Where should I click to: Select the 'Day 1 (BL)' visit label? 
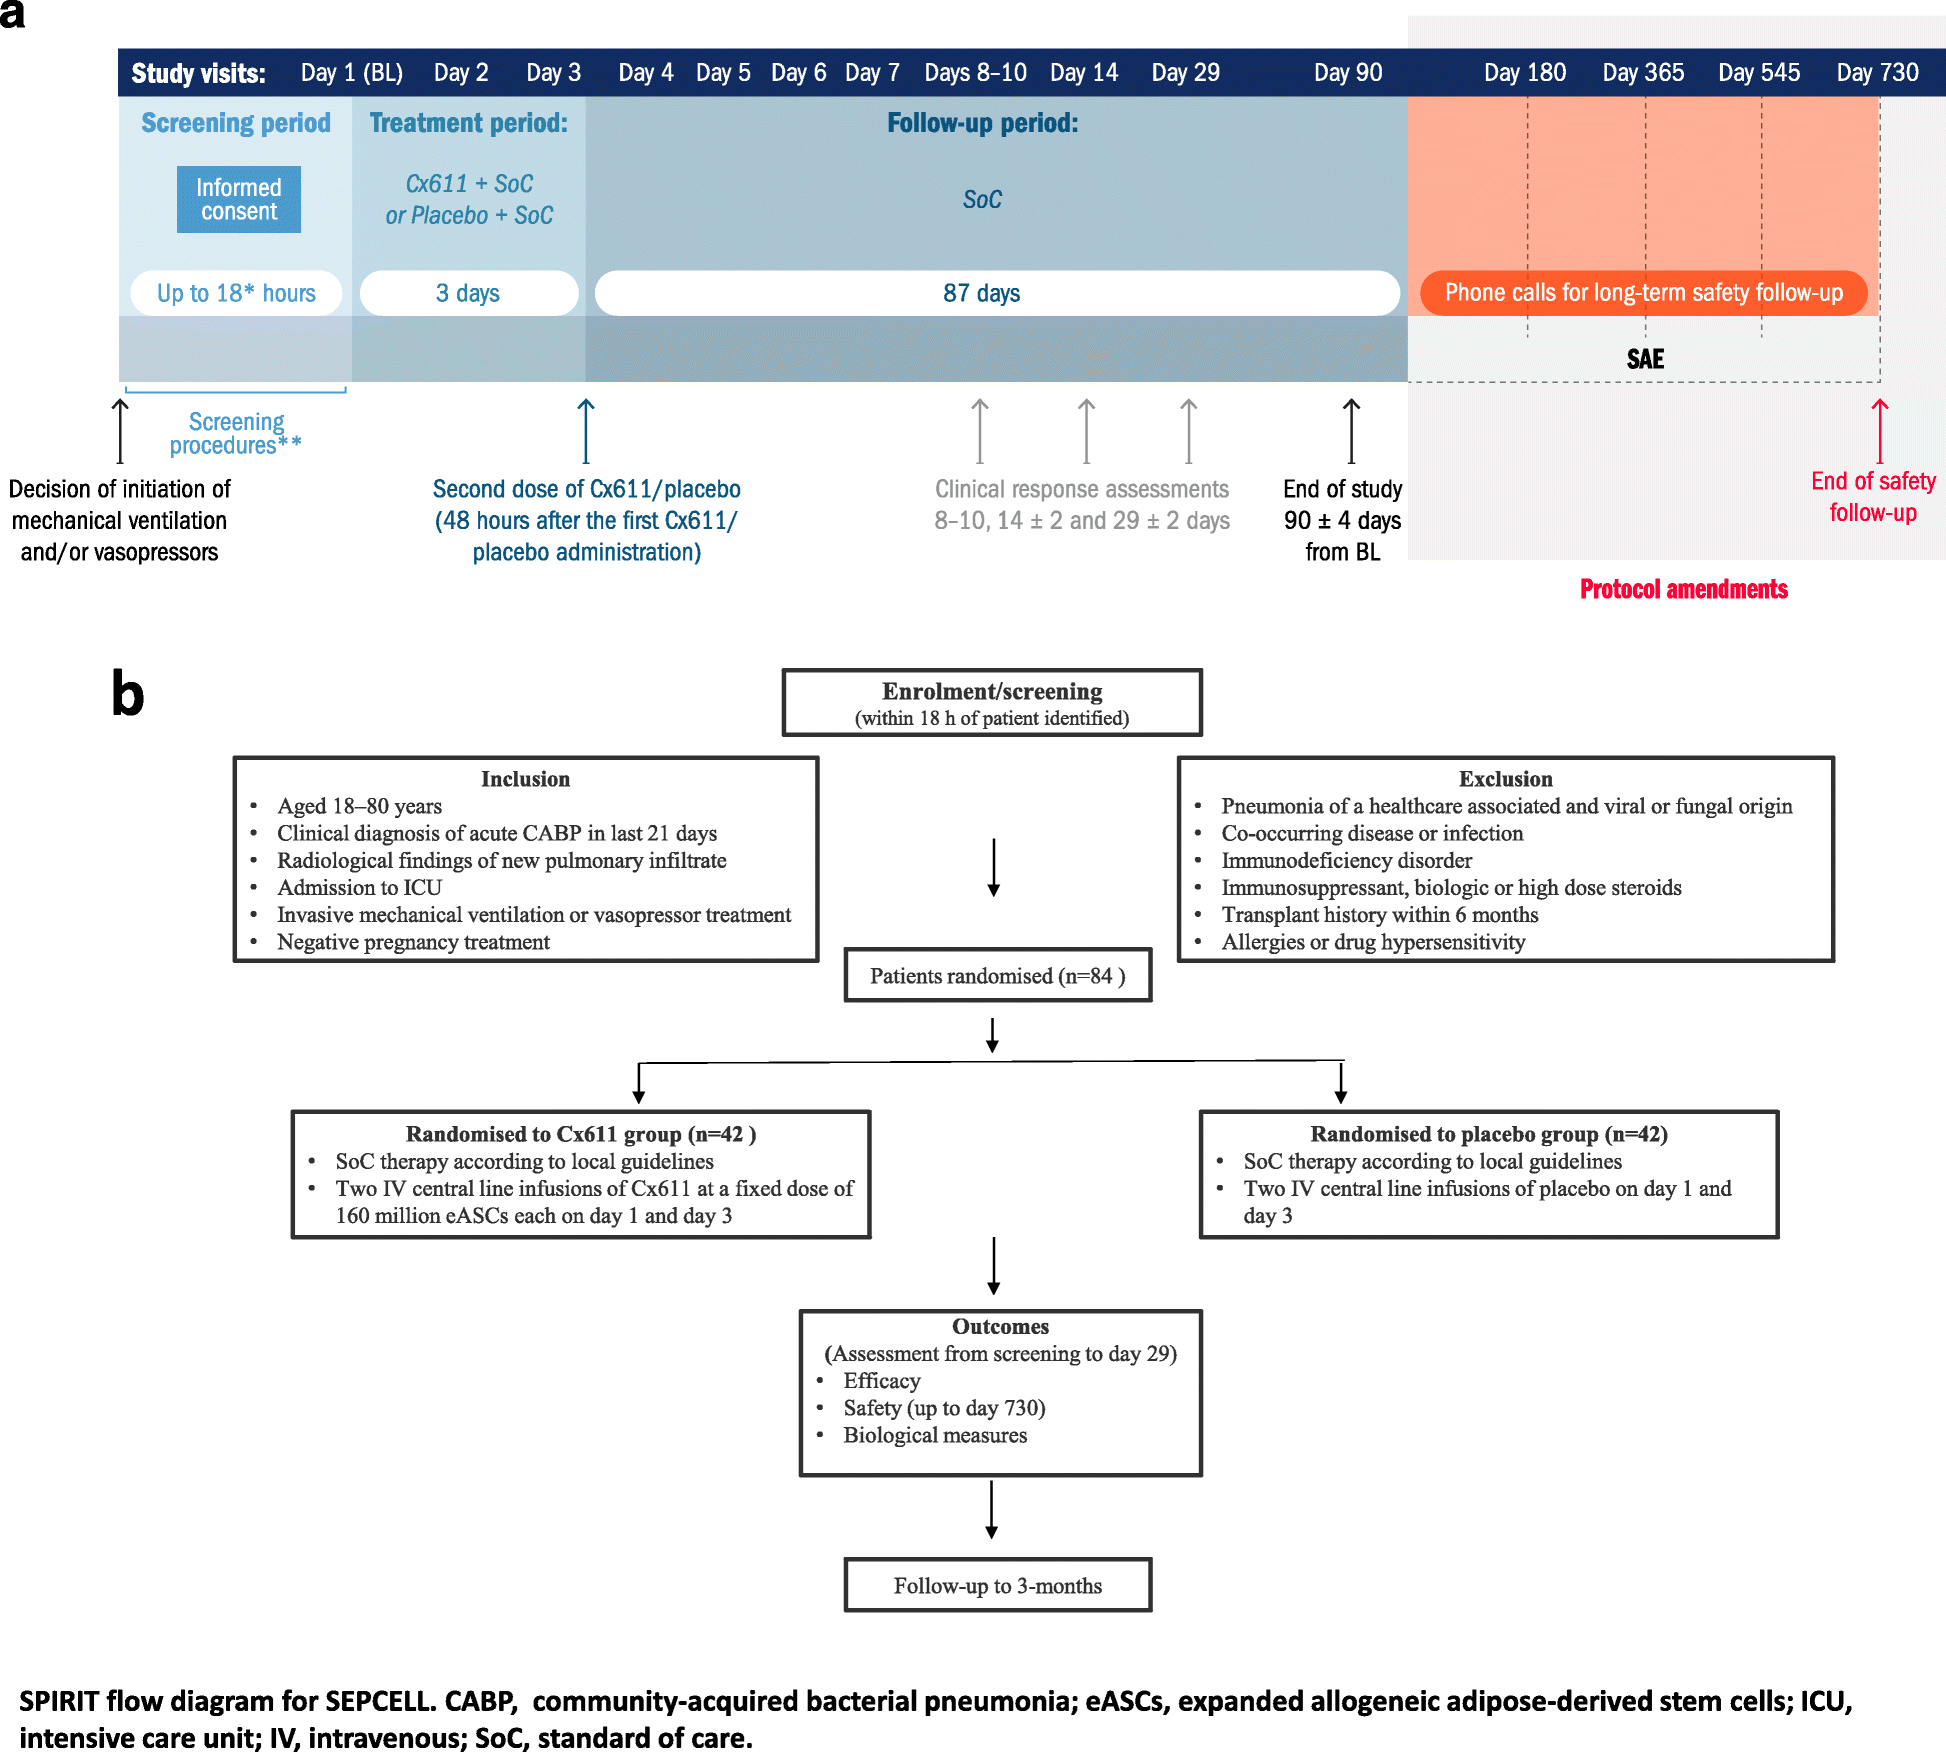[352, 73]
